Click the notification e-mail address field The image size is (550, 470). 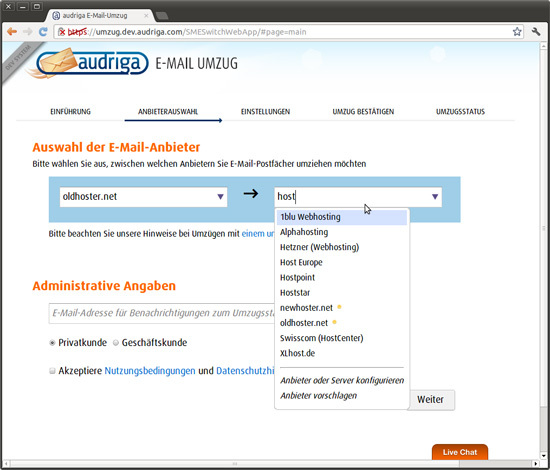tap(162, 313)
